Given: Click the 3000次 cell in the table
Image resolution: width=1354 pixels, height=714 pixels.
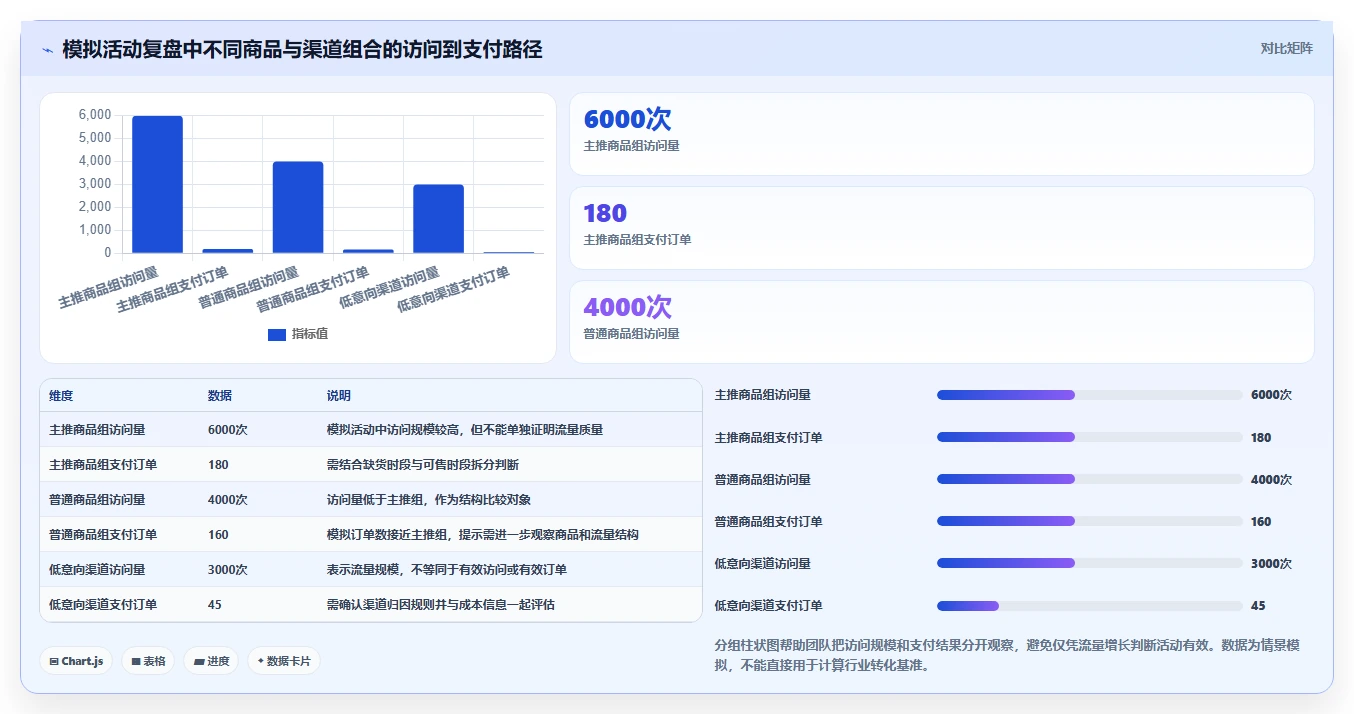Looking at the screenshot, I should tap(228, 570).
